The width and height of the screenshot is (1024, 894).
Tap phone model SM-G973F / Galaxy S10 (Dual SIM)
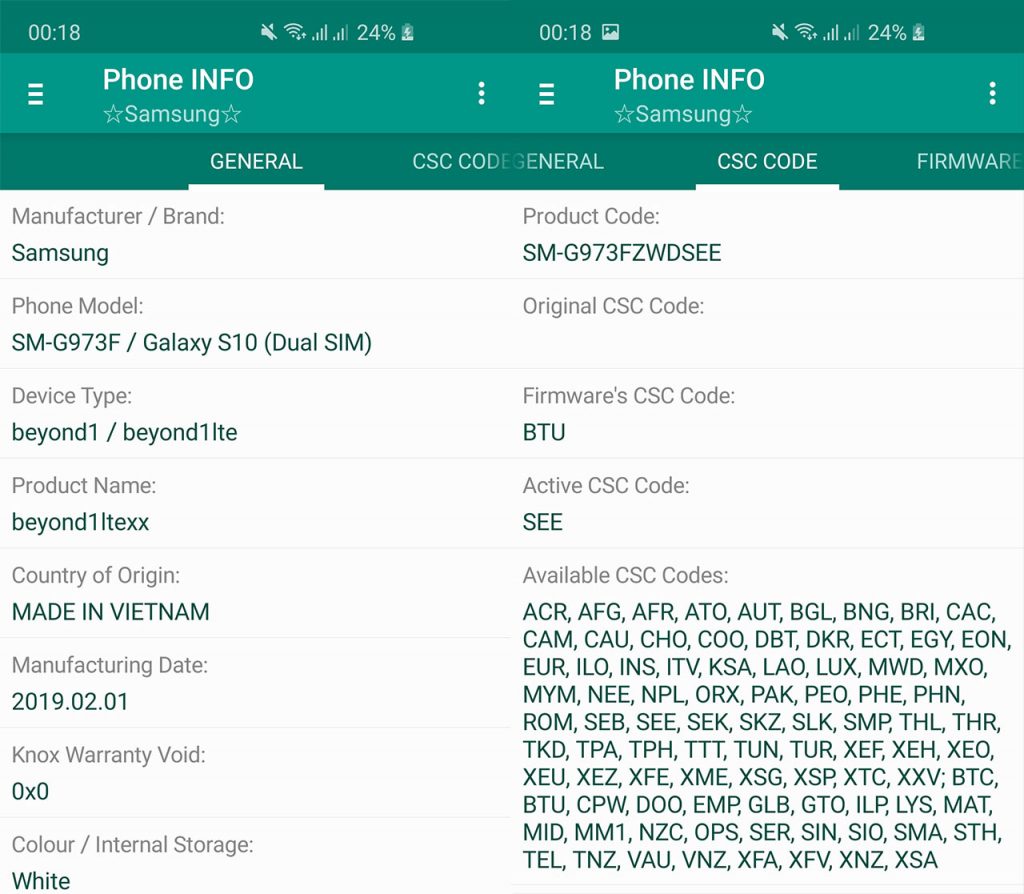point(192,342)
